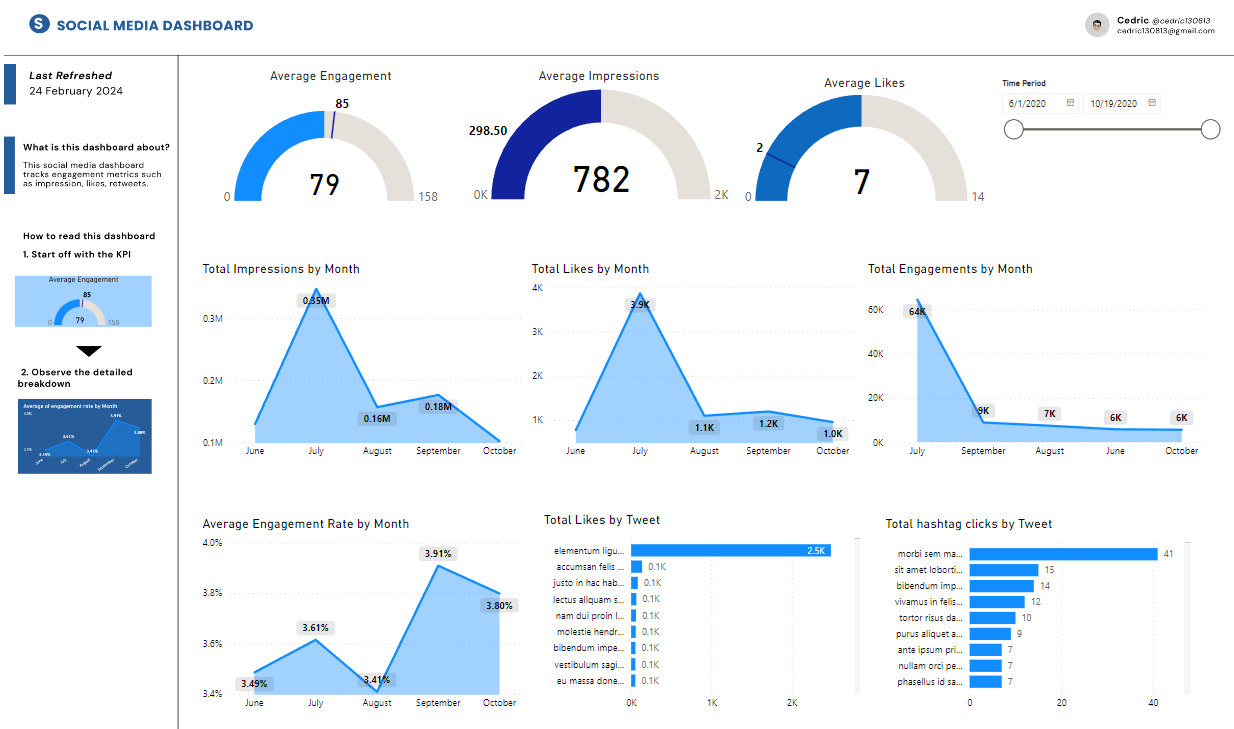Image resolution: width=1234 pixels, height=729 pixels.
Task: Click the nullam orci pe... hashtag label
Action: point(929,666)
